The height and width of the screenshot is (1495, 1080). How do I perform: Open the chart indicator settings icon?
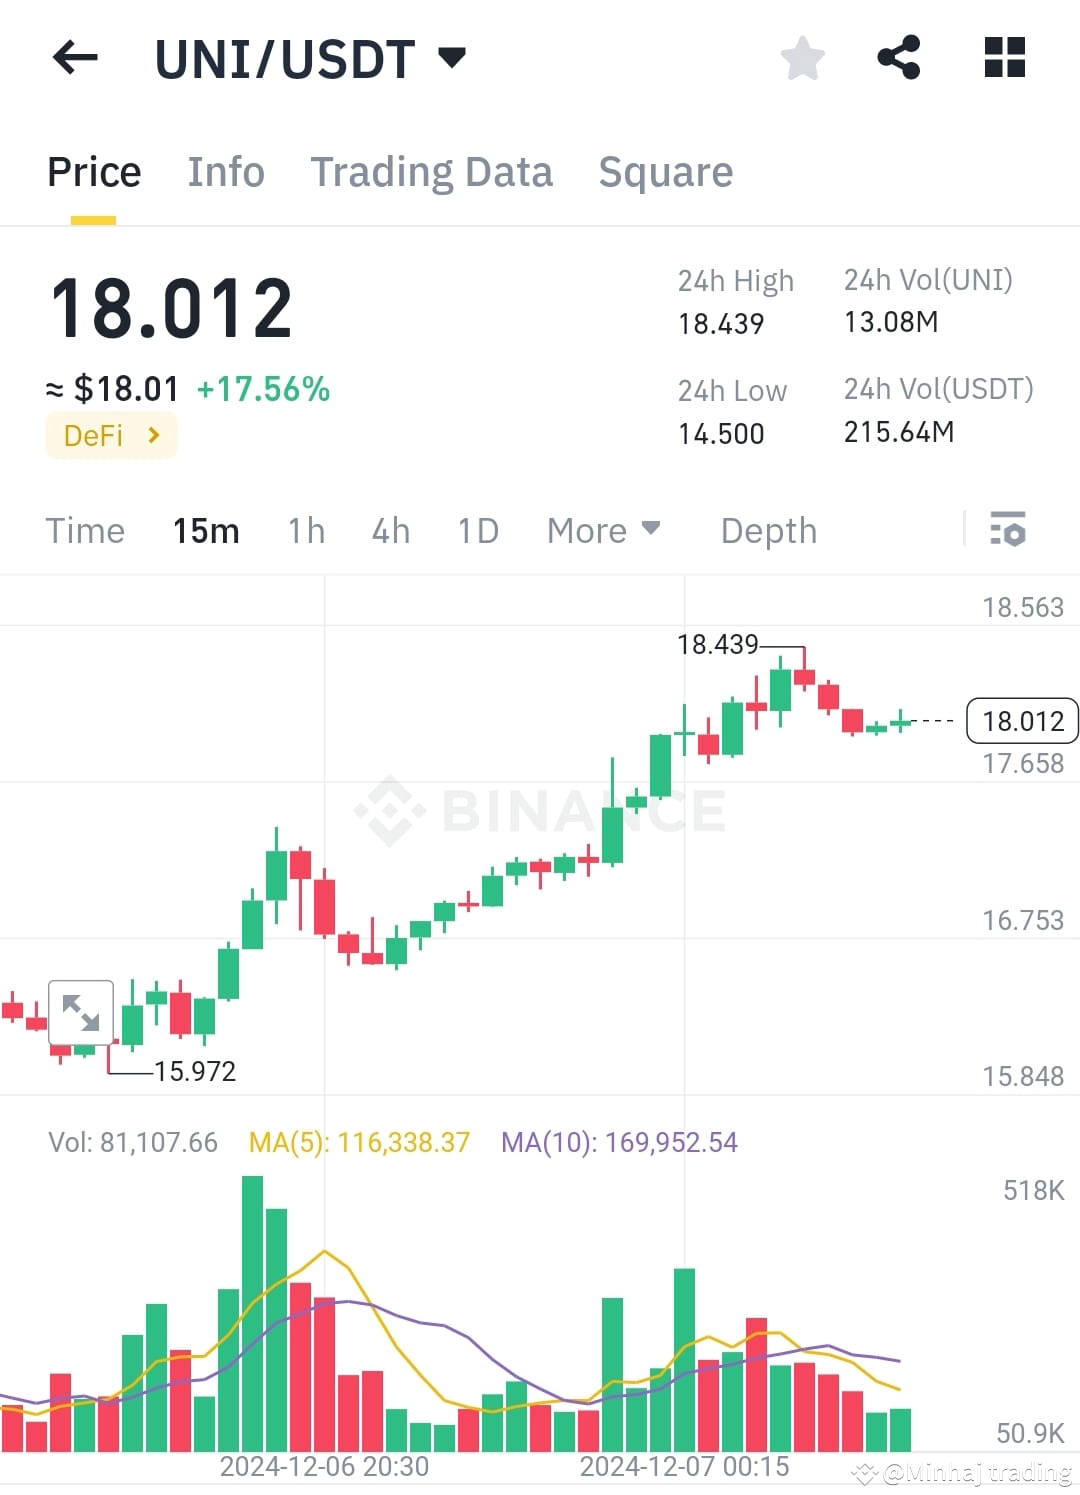[1008, 530]
